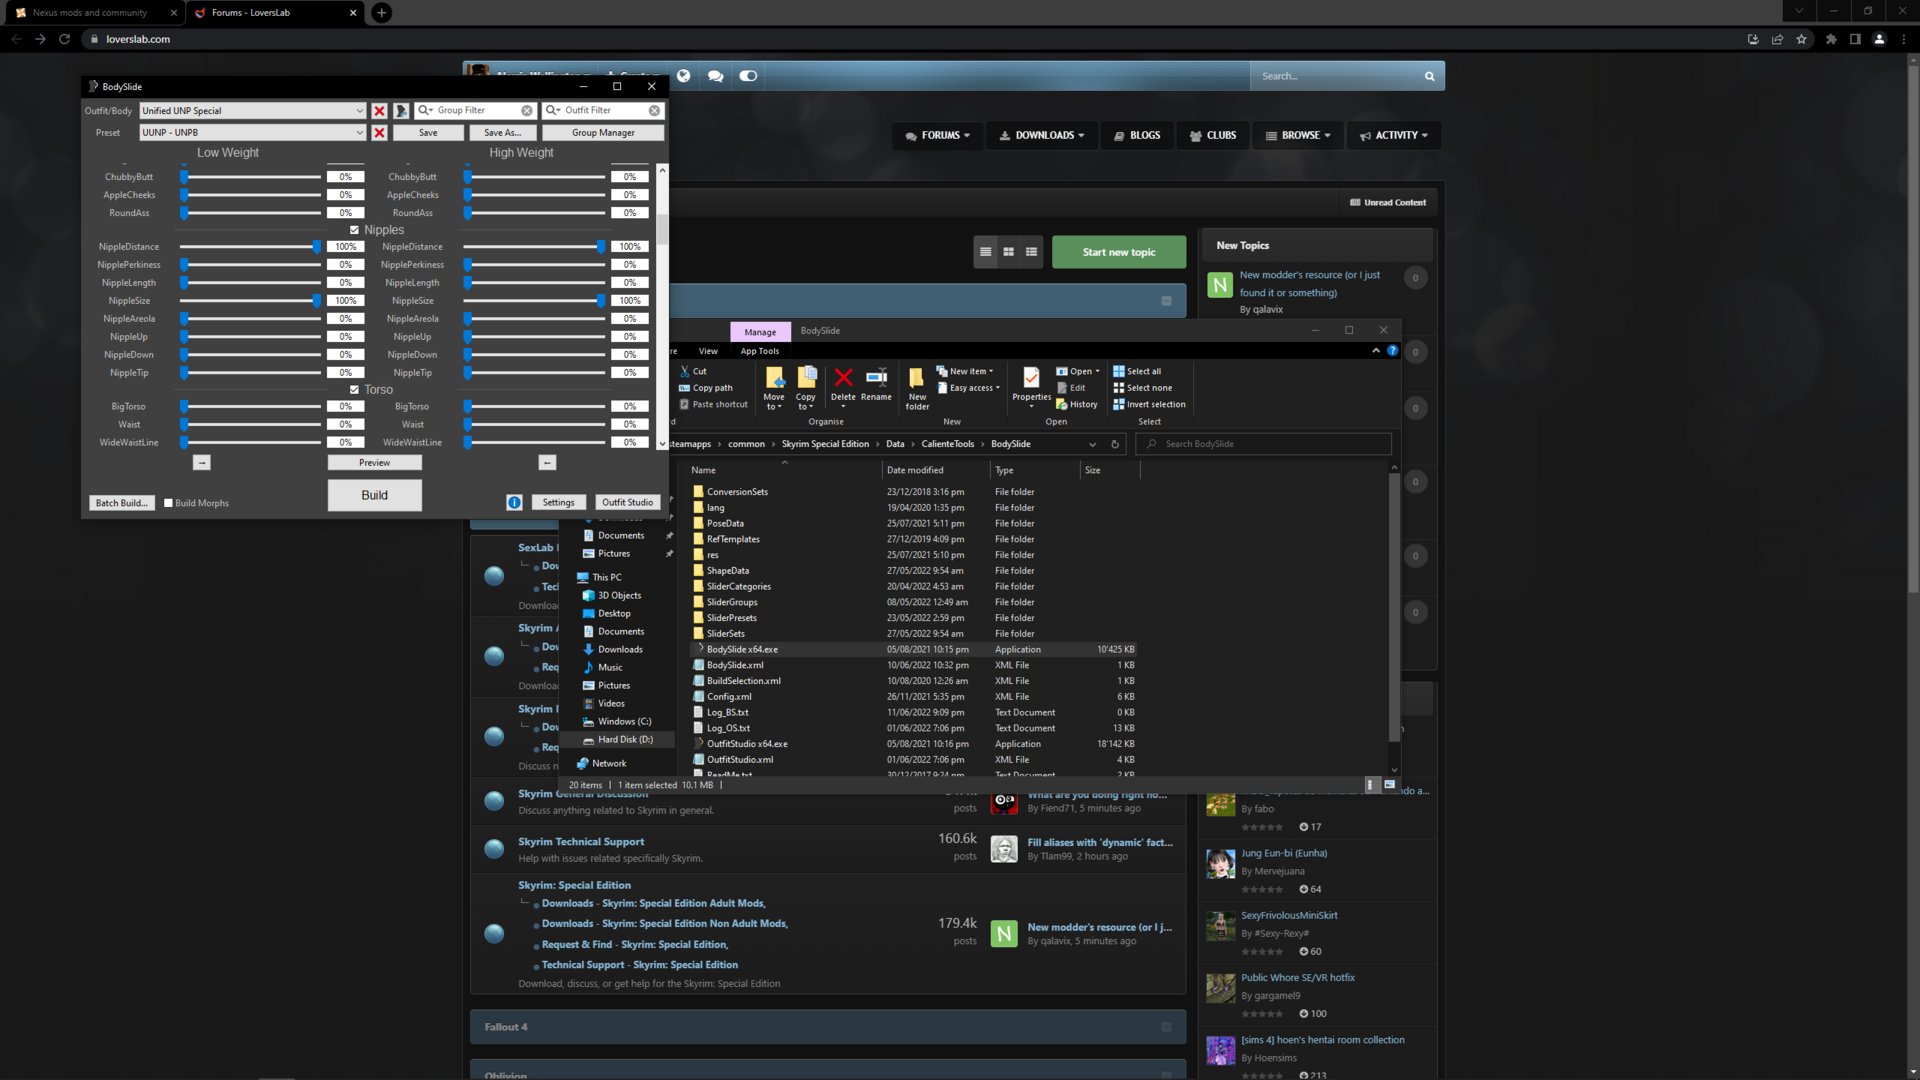Click Select none in Explorer ribbon
This screenshot has width=1920, height=1080.
click(x=1143, y=388)
